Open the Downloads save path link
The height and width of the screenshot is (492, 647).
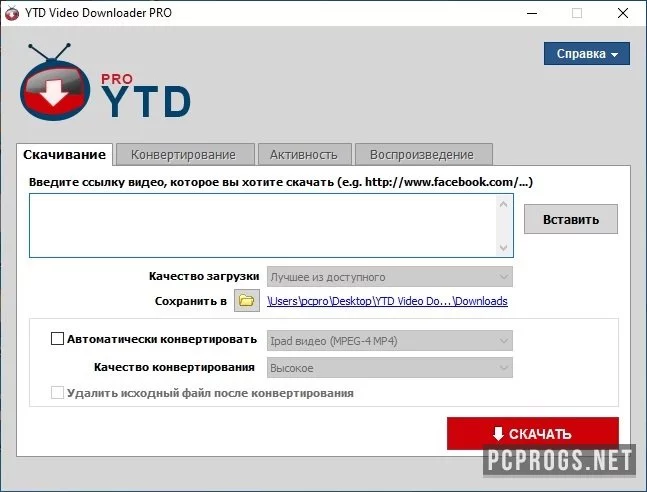pos(387,301)
